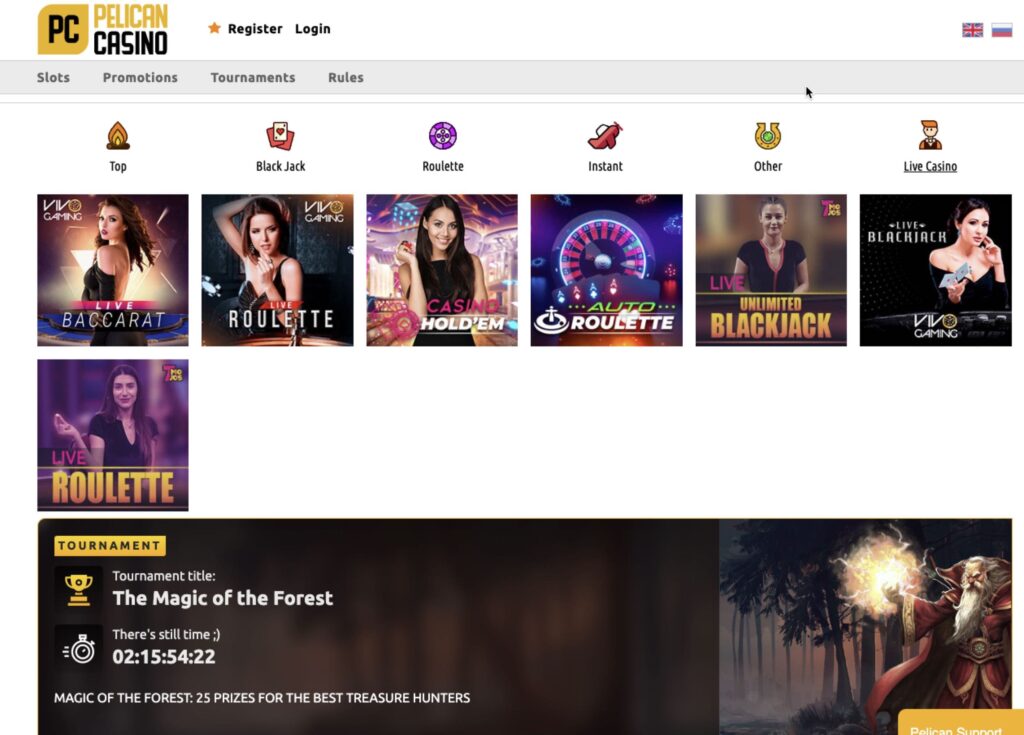1024x735 pixels.
Task: Launch the Live Baccarat game thumbnail
Action: click(x=113, y=270)
